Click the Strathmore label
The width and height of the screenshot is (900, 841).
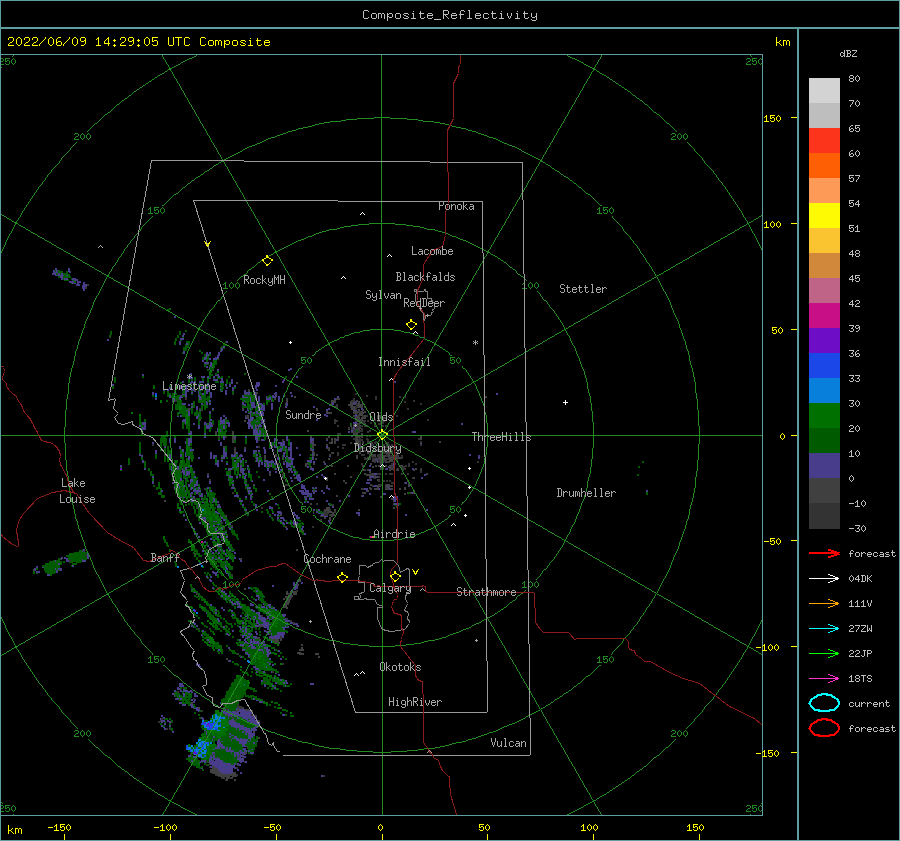click(486, 592)
